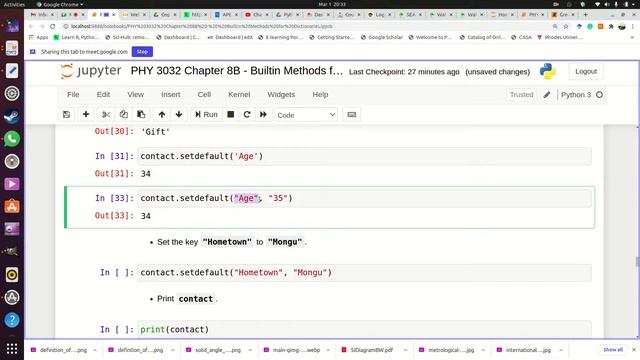The width and height of the screenshot is (640, 360).
Task: Click into the In [31] setdefault('Age') cell
Action: click(364, 156)
